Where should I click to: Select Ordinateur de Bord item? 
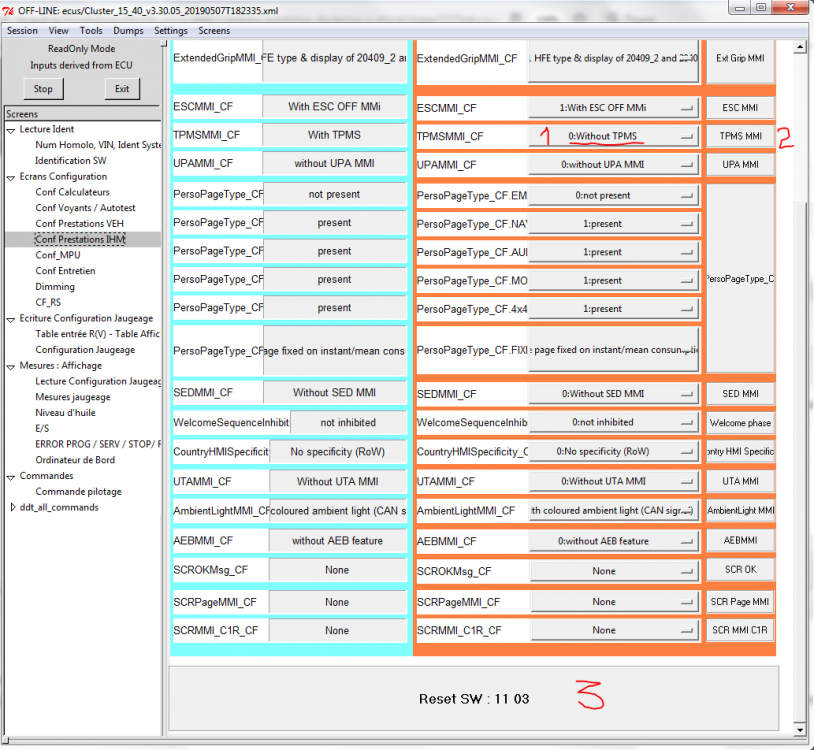[x=75, y=460]
